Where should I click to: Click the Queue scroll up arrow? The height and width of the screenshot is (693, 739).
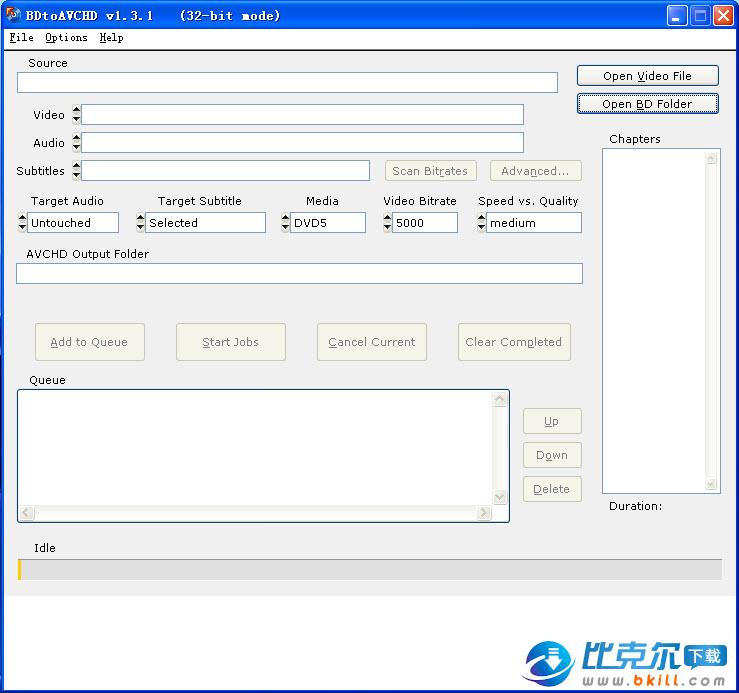500,399
